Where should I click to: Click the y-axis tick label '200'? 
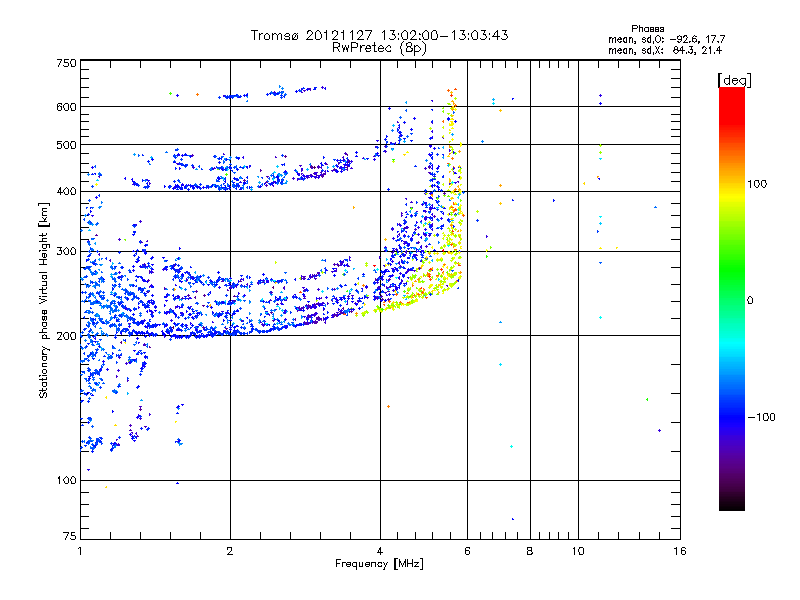[x=66, y=336]
